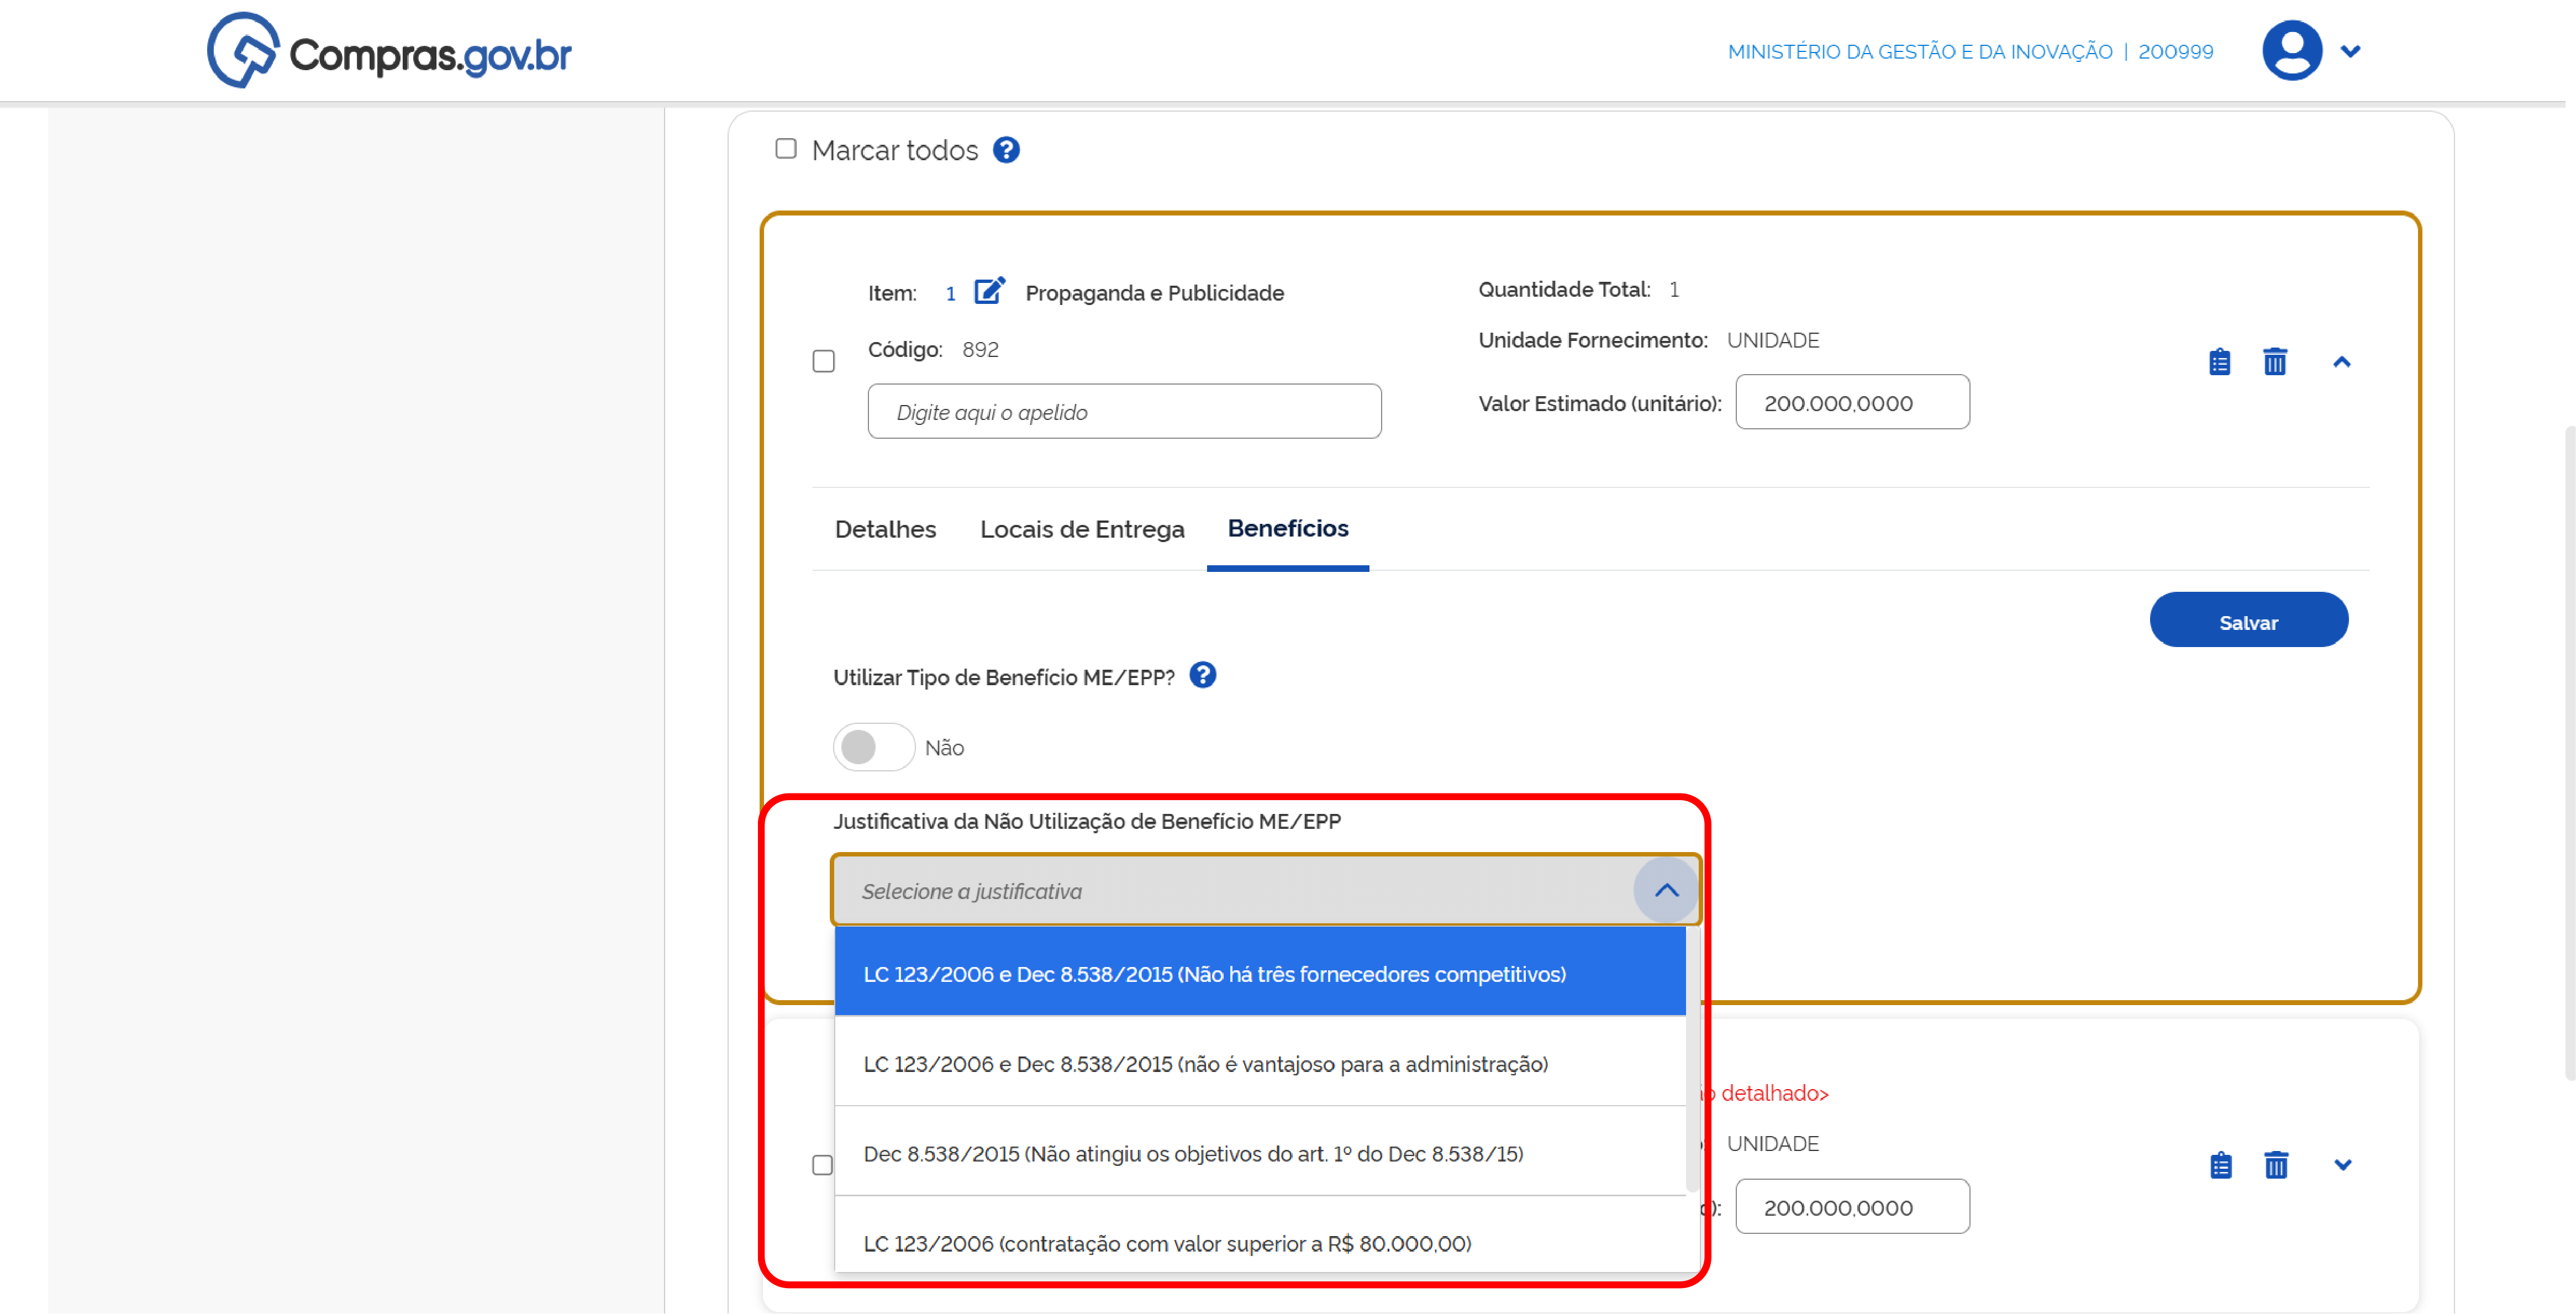Expand the user account menu chevron
The image size is (2576, 1314).
tap(2350, 51)
